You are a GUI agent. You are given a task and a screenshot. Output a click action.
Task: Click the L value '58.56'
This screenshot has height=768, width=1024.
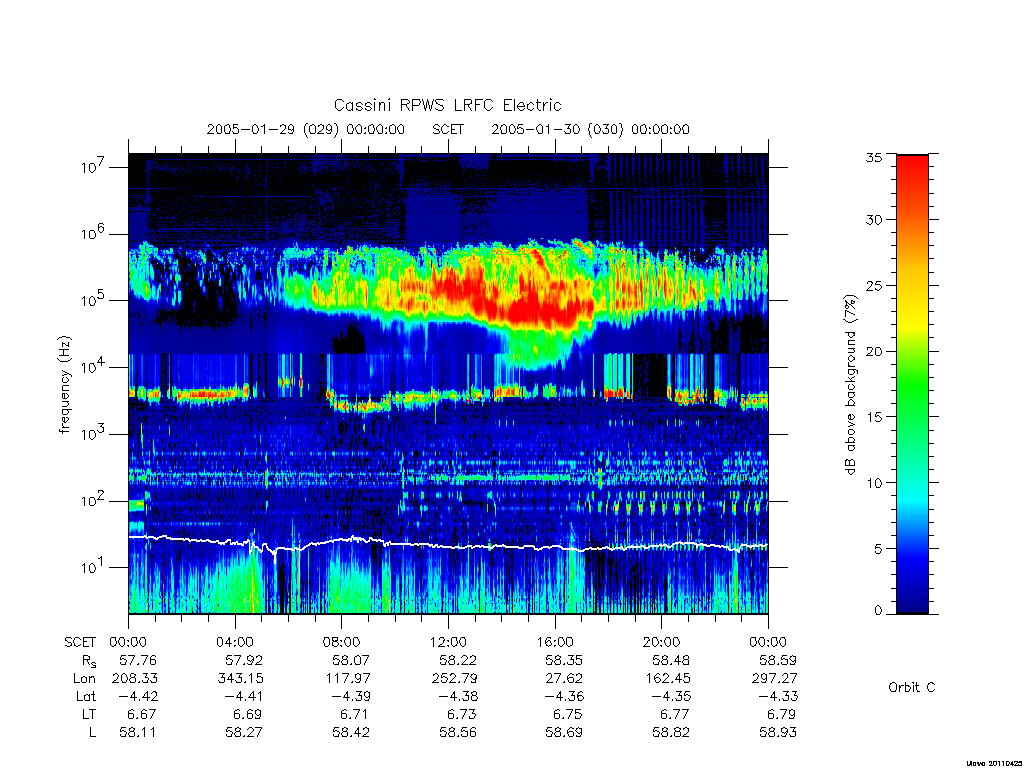click(458, 733)
